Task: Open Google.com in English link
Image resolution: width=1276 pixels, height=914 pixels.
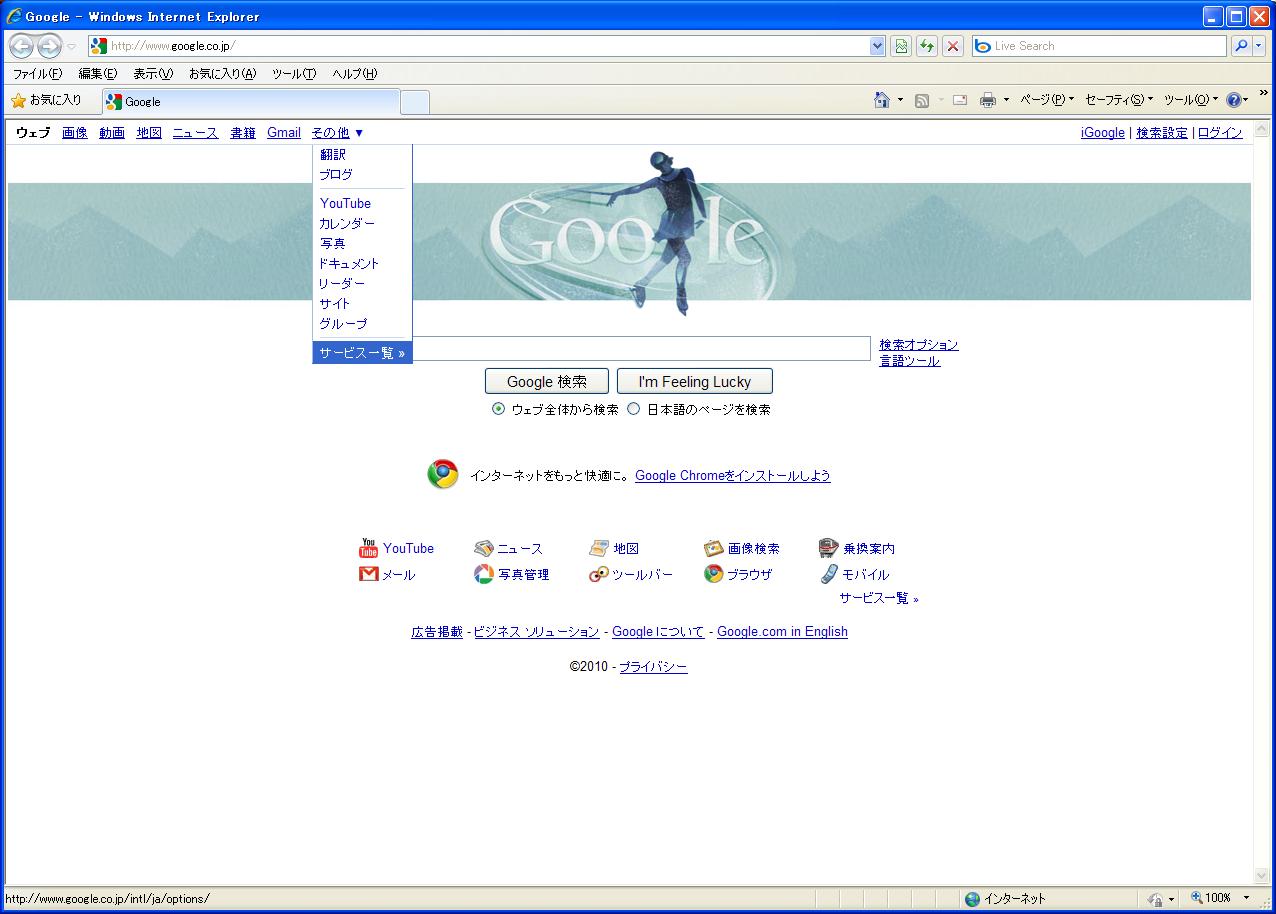Action: coord(782,631)
